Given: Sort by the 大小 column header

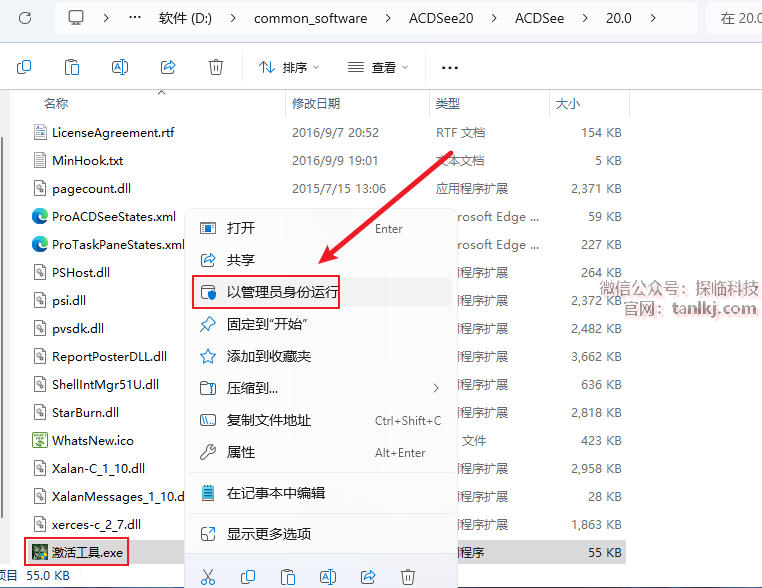Looking at the screenshot, I should pos(568,104).
